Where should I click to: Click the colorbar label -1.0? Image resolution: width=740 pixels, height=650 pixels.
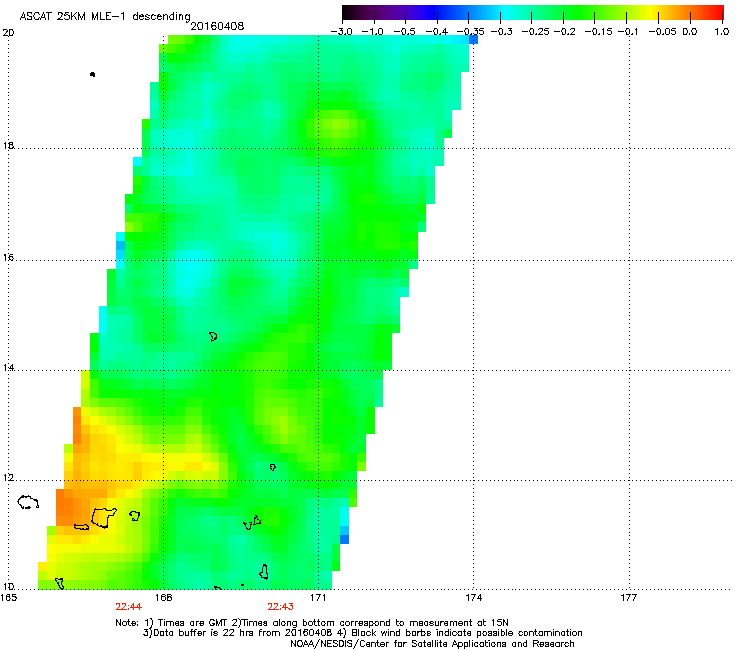click(373, 32)
